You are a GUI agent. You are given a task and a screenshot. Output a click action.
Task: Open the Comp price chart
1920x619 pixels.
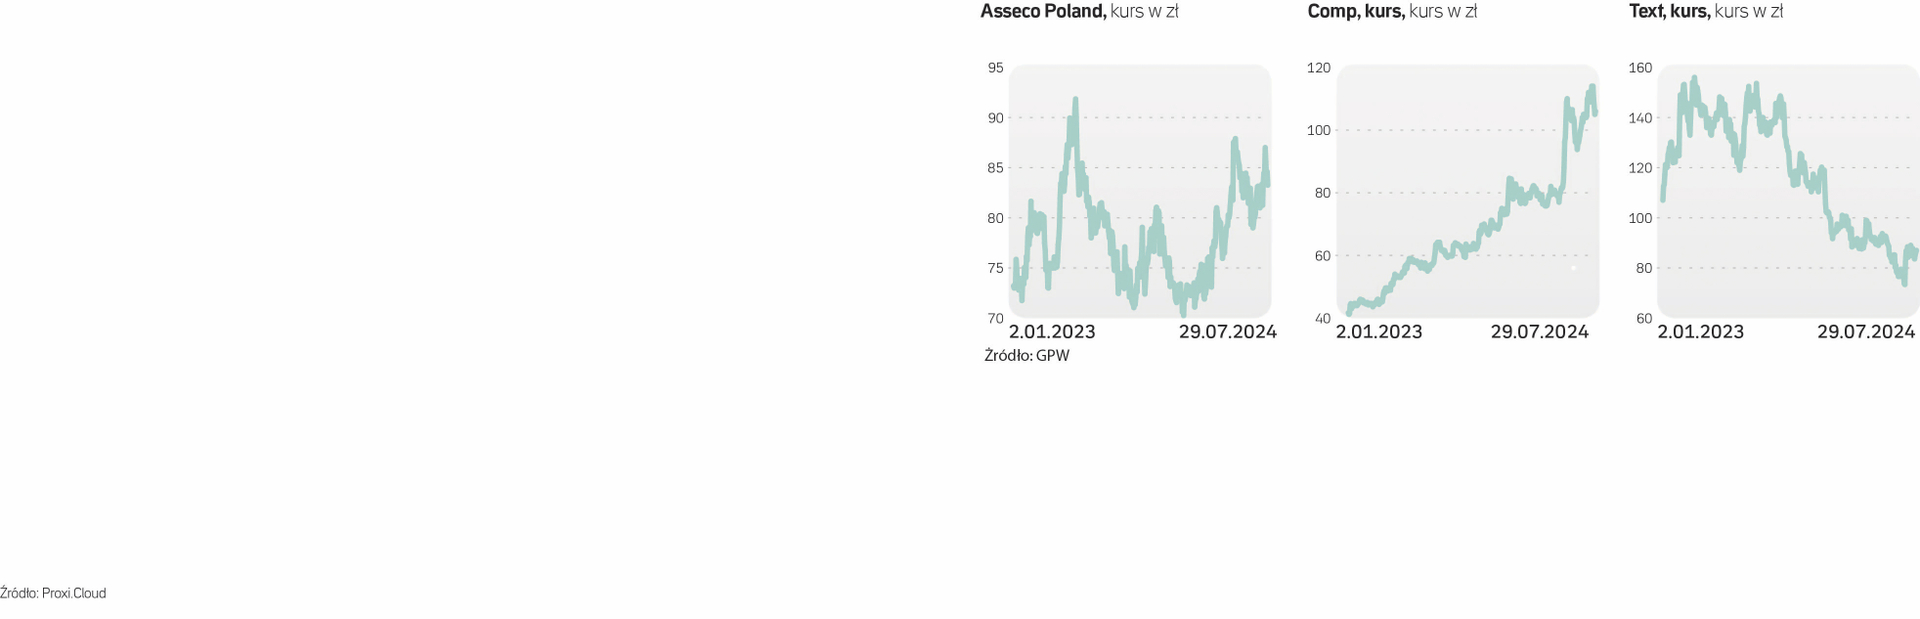click(1467, 191)
